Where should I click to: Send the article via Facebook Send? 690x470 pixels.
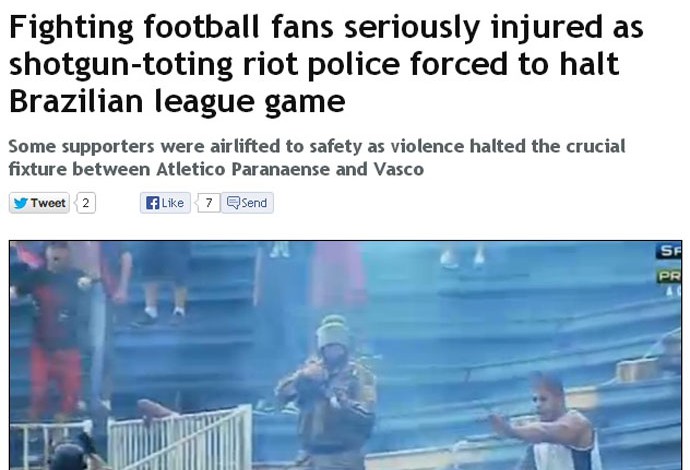click(247, 203)
